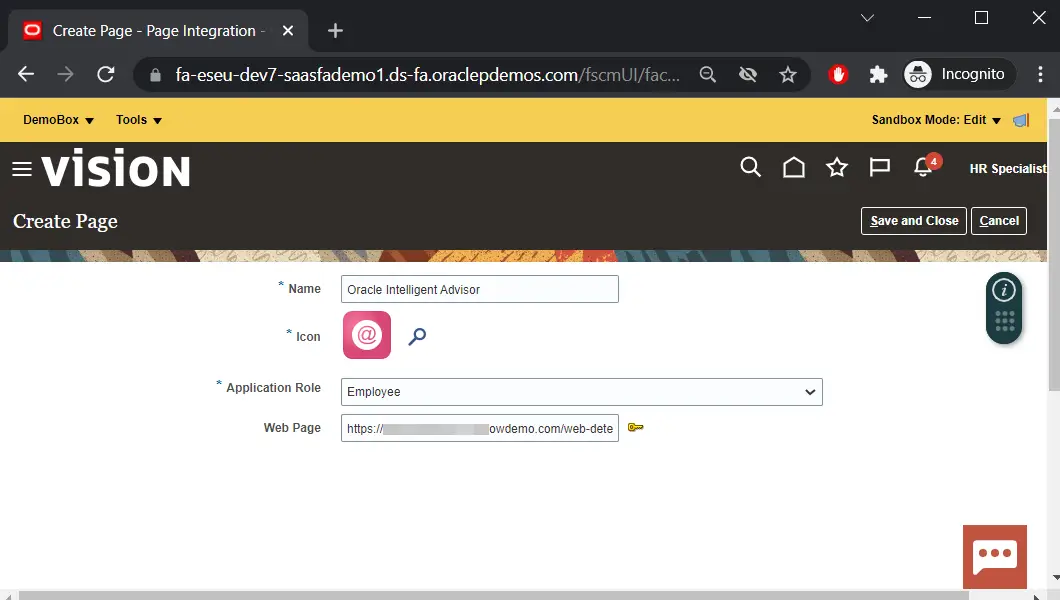
Task: Click the Vision logo
Action: 116,168
